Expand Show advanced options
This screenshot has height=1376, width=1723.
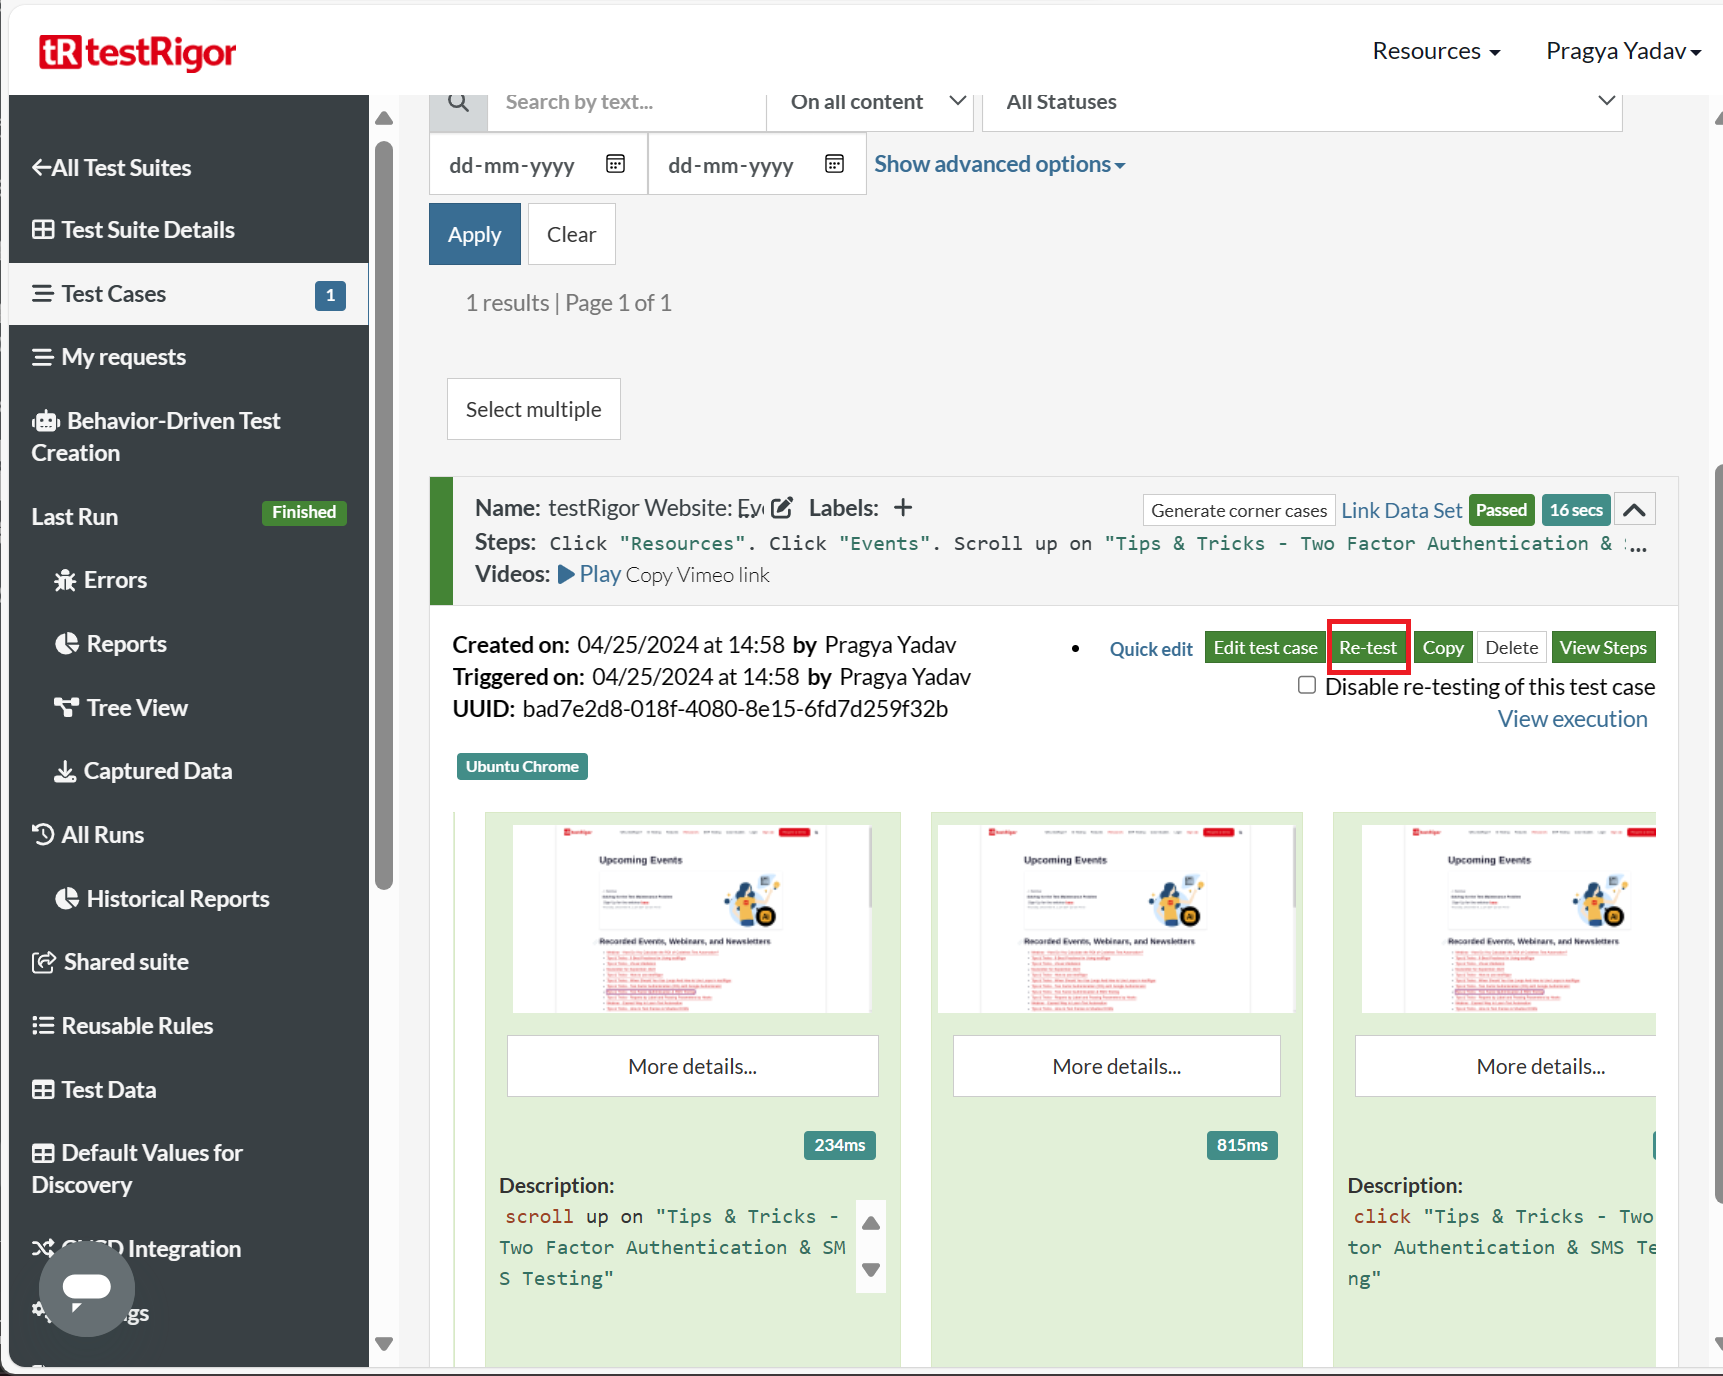pos(999,164)
